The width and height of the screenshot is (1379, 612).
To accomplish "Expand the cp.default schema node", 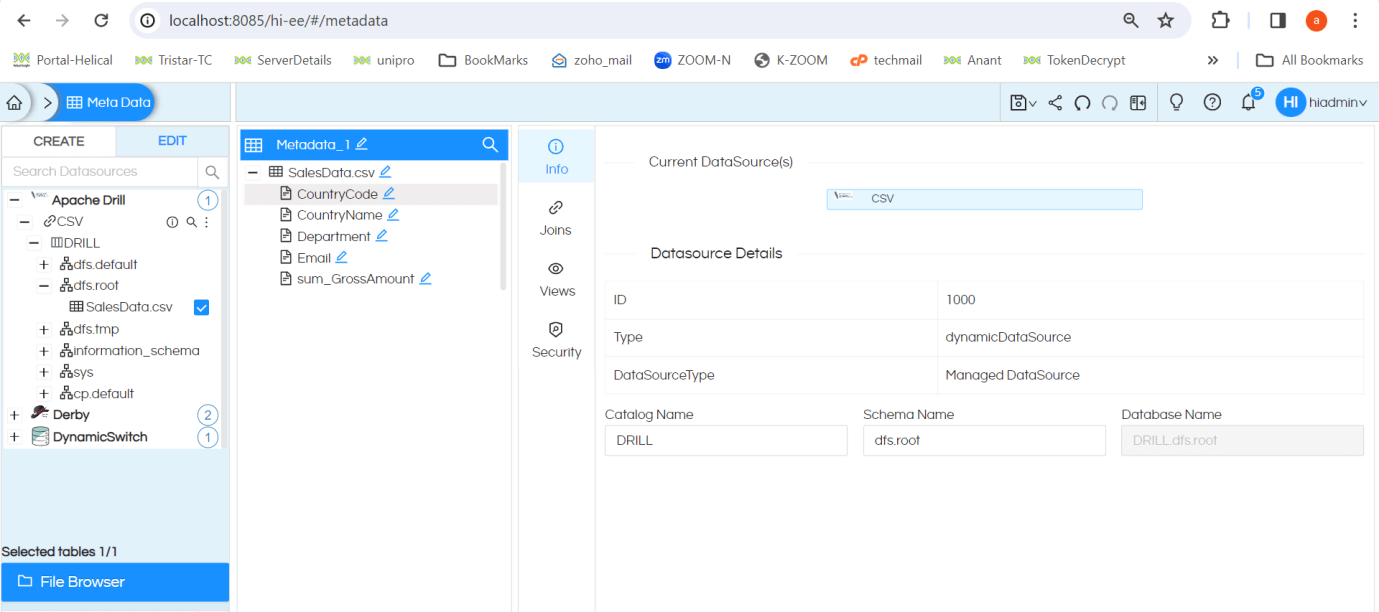I will [x=44, y=394].
